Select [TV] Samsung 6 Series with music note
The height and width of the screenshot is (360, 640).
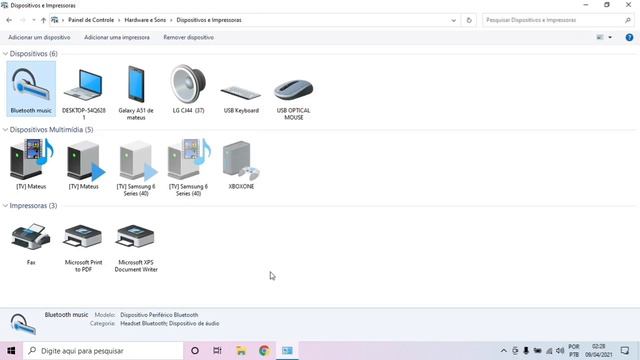(x=188, y=167)
